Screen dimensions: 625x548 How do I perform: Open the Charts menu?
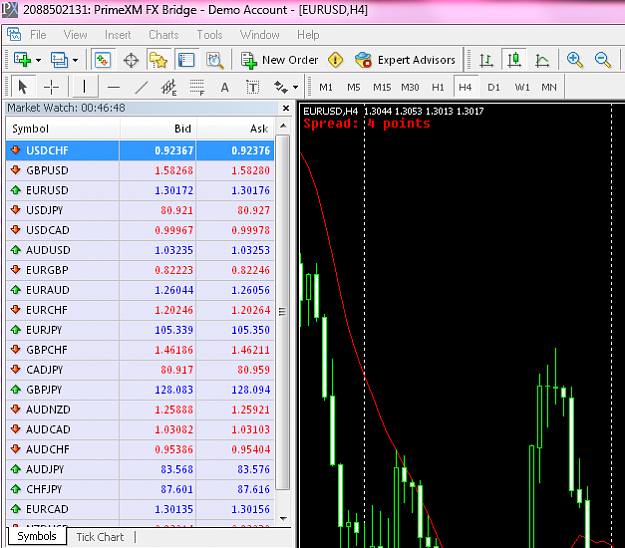(x=163, y=35)
